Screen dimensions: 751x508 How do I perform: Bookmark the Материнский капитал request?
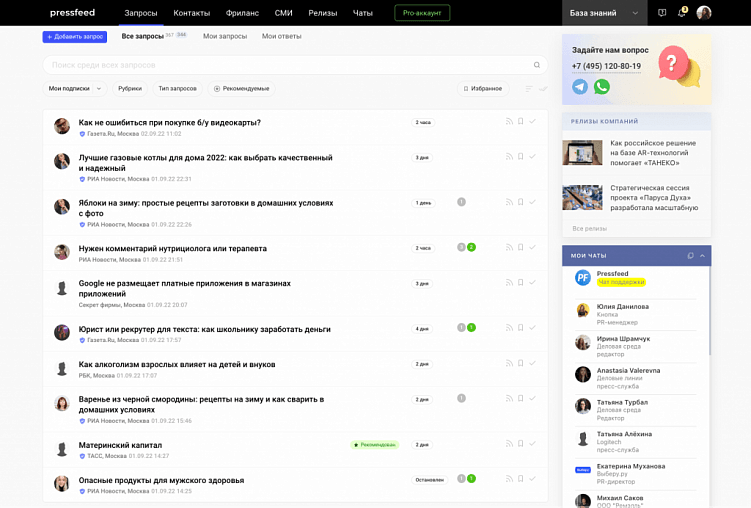coord(521,444)
